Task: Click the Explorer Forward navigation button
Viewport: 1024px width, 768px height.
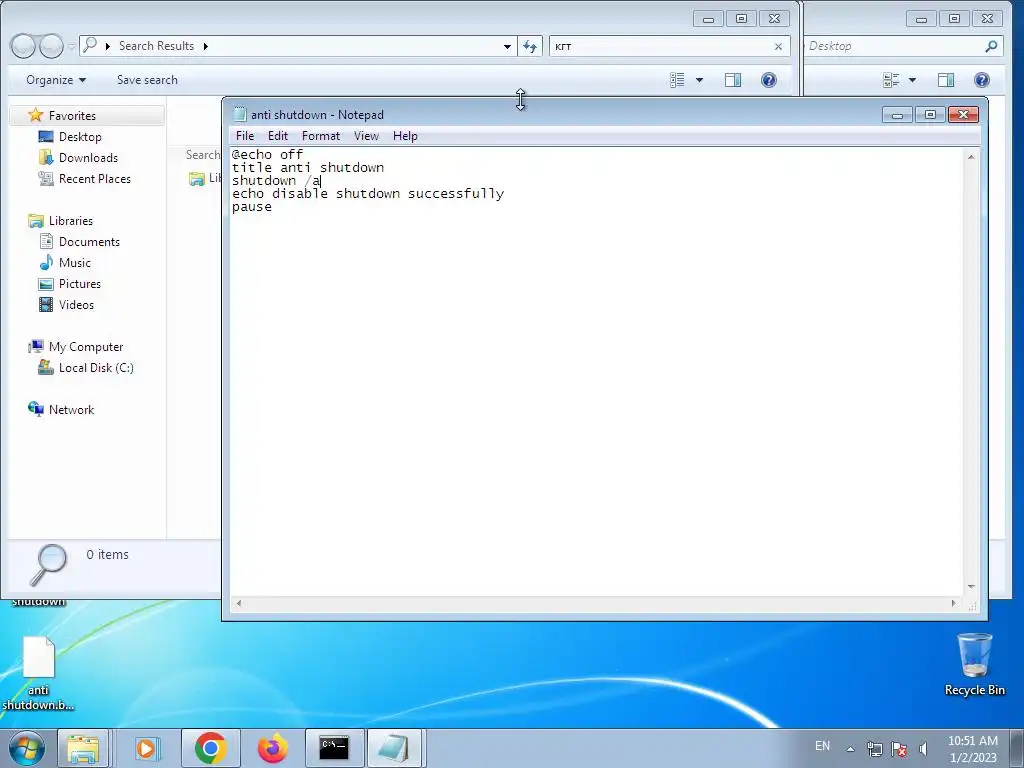Action: point(51,46)
